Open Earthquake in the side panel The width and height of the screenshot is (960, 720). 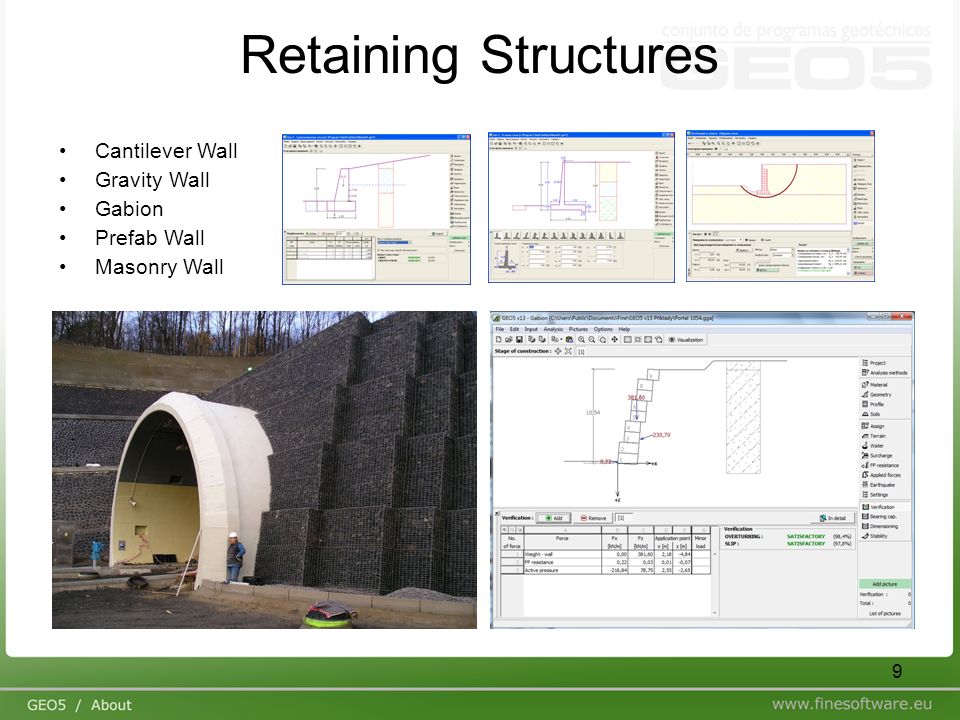pos(878,485)
